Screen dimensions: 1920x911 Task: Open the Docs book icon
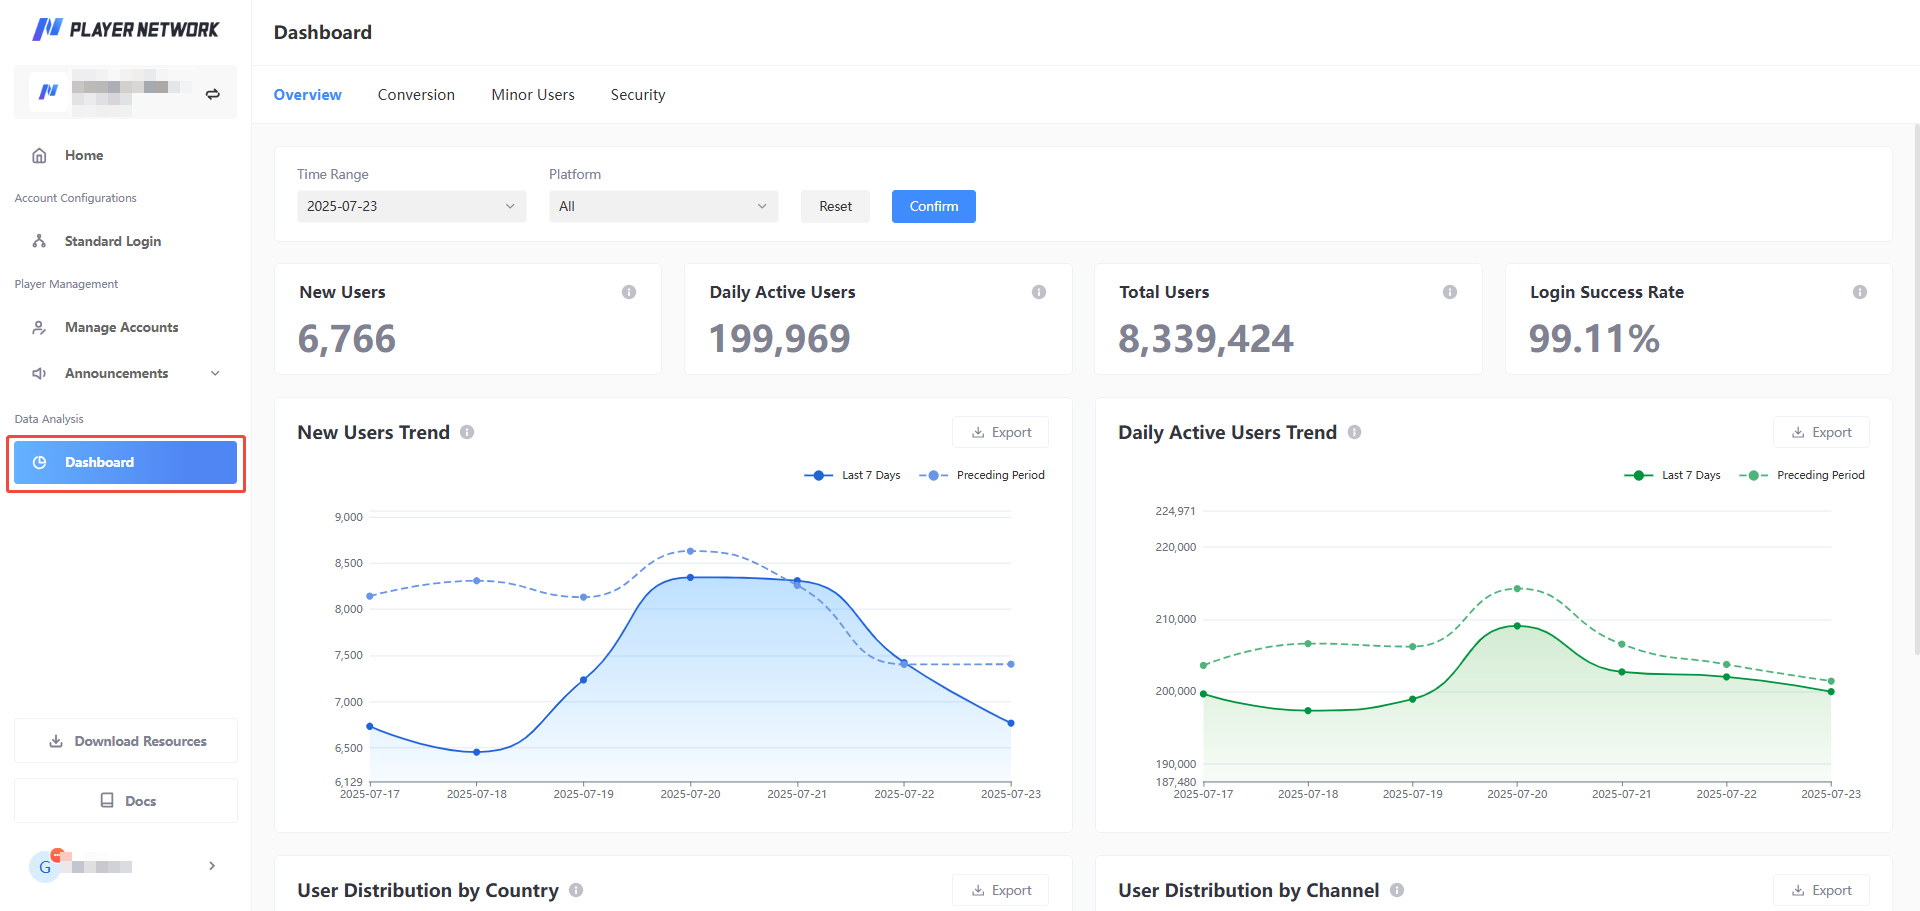coord(107,800)
